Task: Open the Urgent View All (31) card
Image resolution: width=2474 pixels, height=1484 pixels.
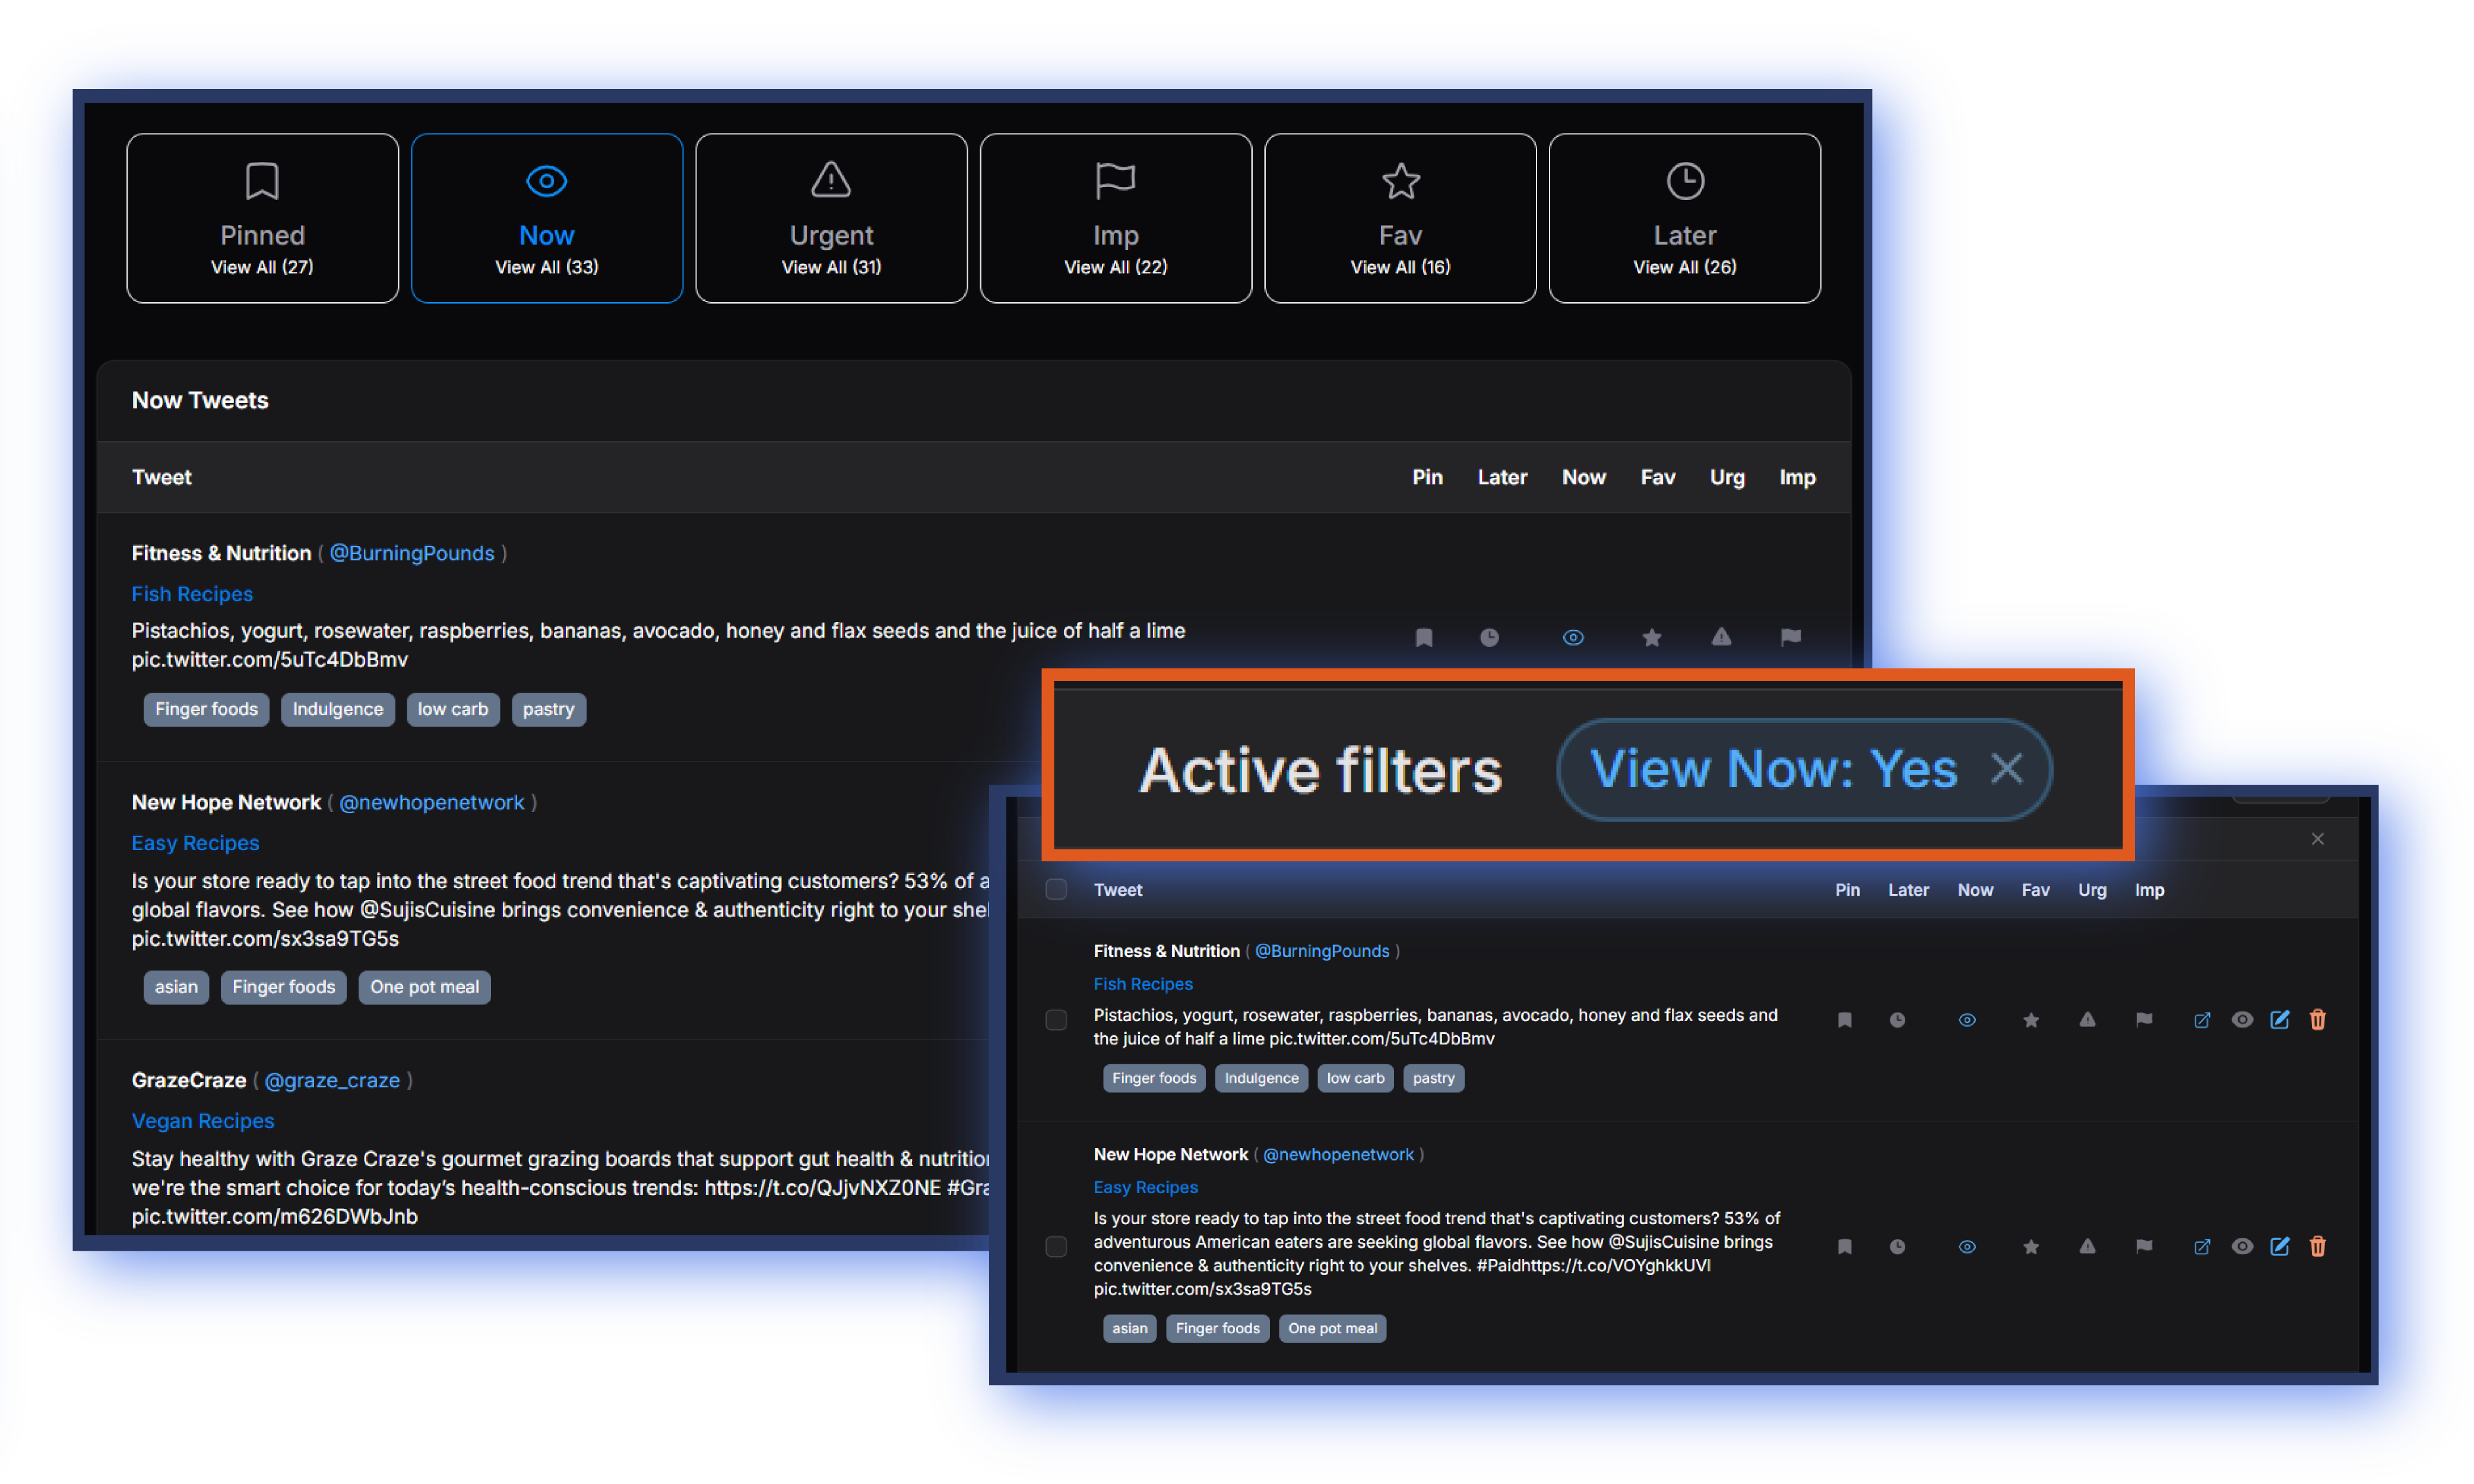Action: coord(831,218)
